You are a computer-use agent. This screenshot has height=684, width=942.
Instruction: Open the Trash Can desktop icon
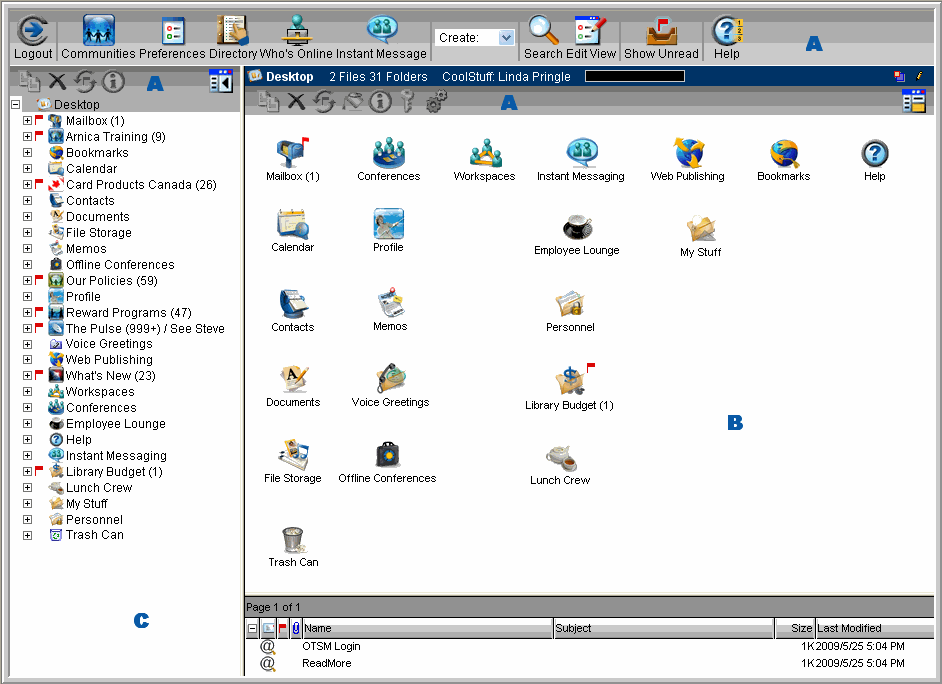[x=293, y=540]
